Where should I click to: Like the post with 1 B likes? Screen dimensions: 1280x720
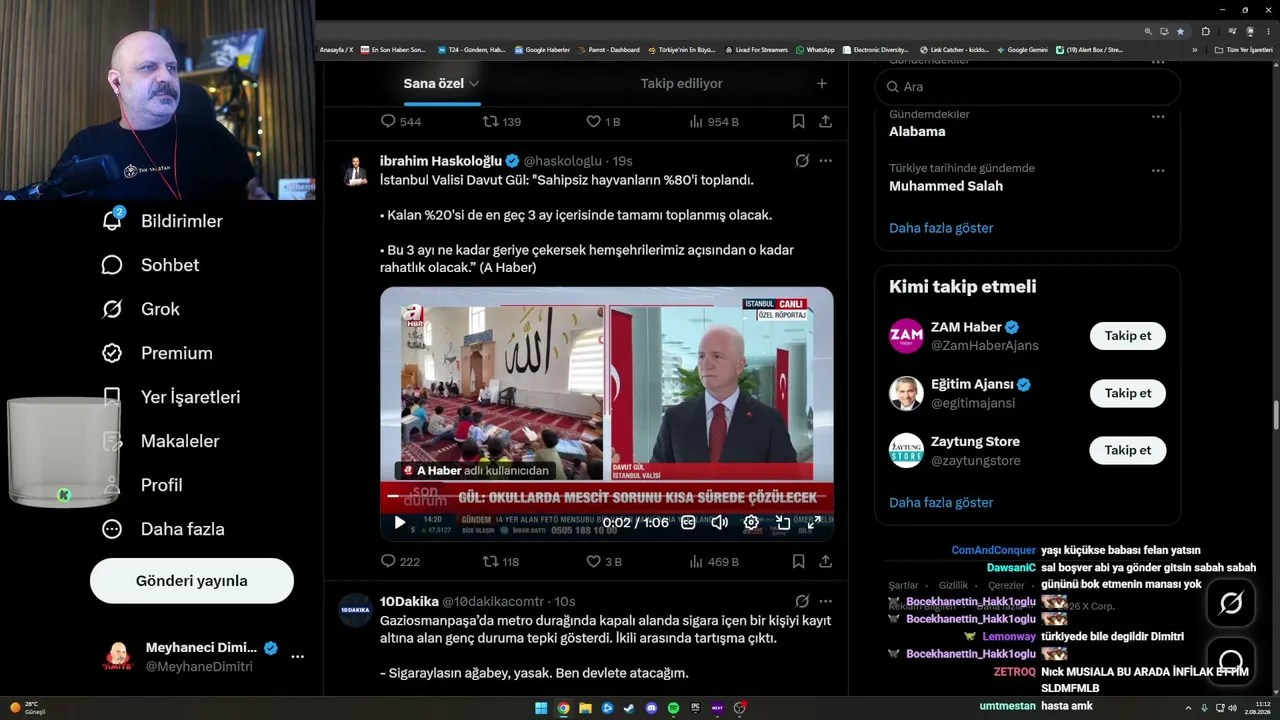tap(603, 122)
